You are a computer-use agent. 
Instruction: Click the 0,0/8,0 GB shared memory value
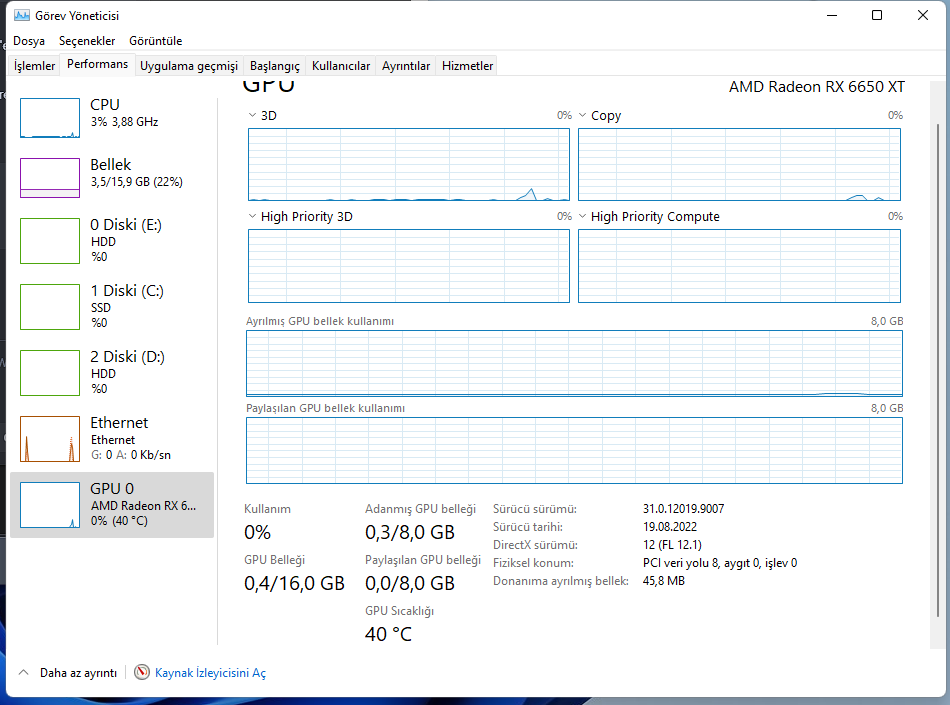410,583
